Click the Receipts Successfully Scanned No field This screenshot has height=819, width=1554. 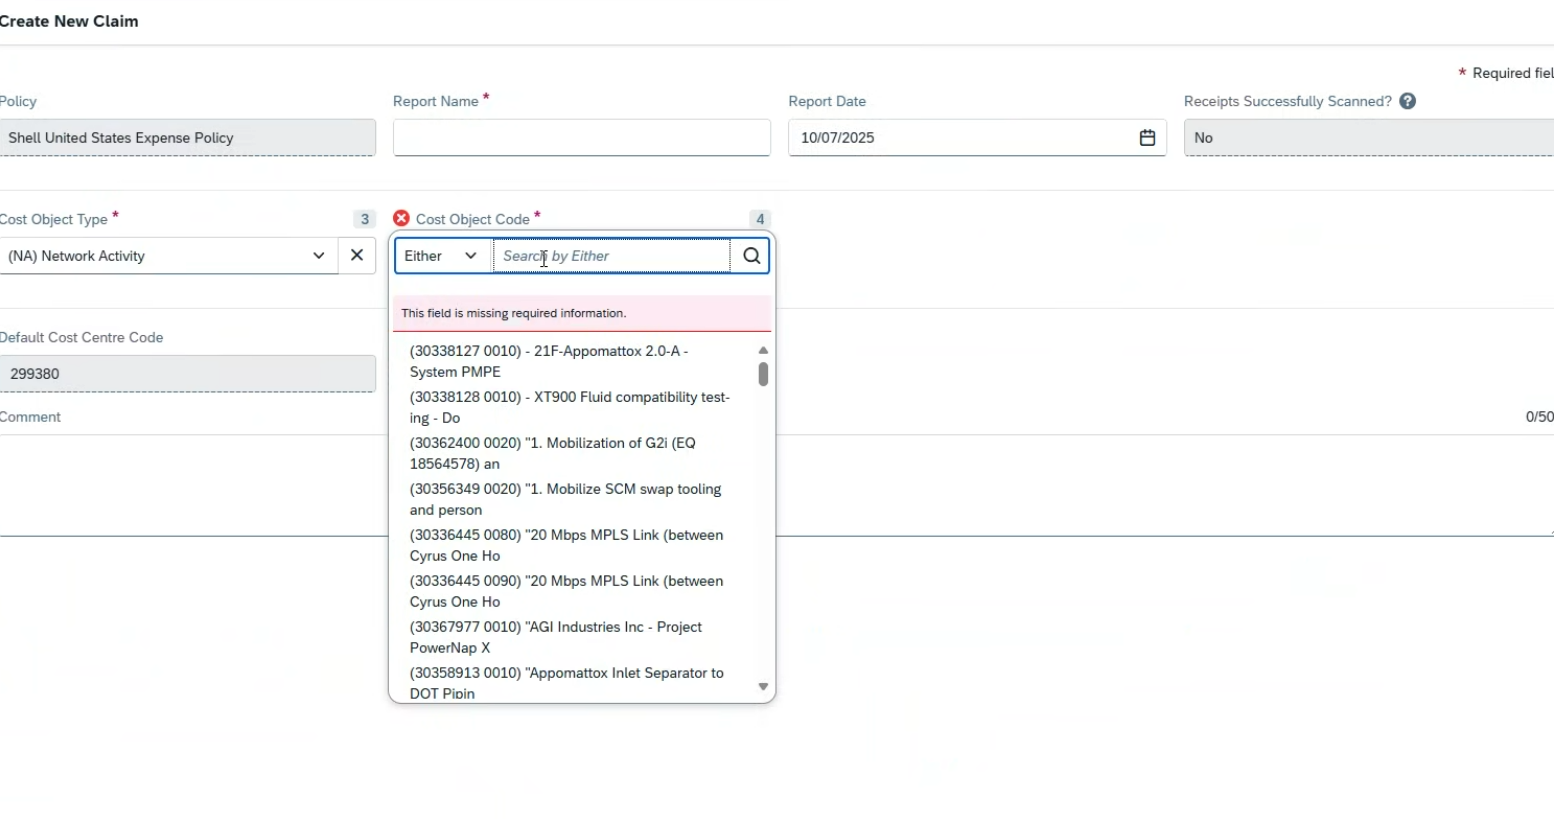coord(1369,138)
